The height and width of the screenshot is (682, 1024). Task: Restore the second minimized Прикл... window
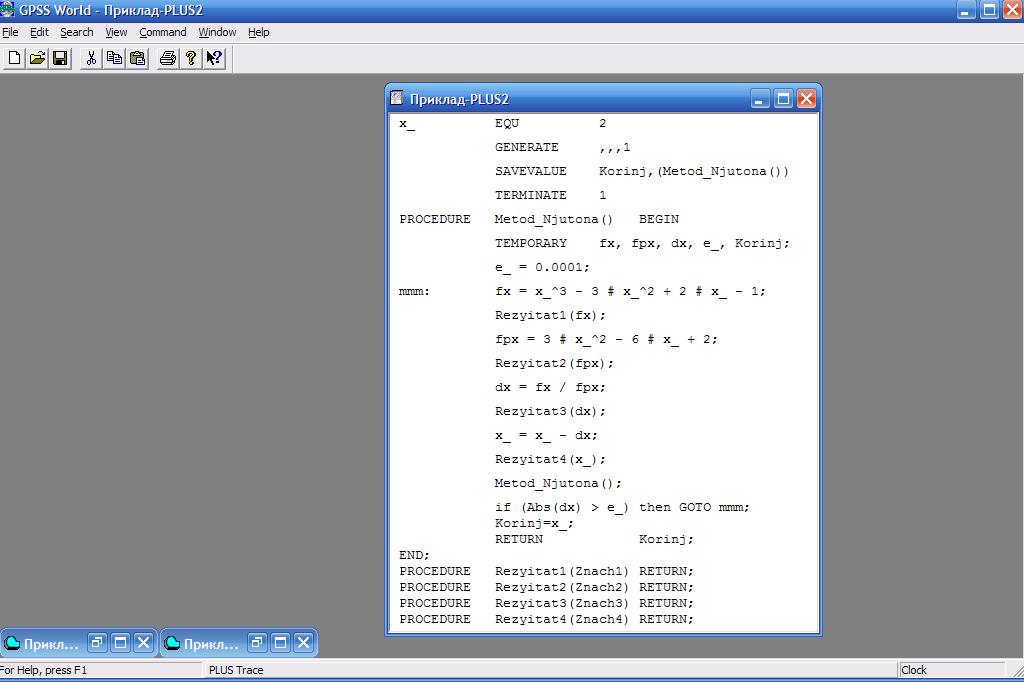pos(257,643)
